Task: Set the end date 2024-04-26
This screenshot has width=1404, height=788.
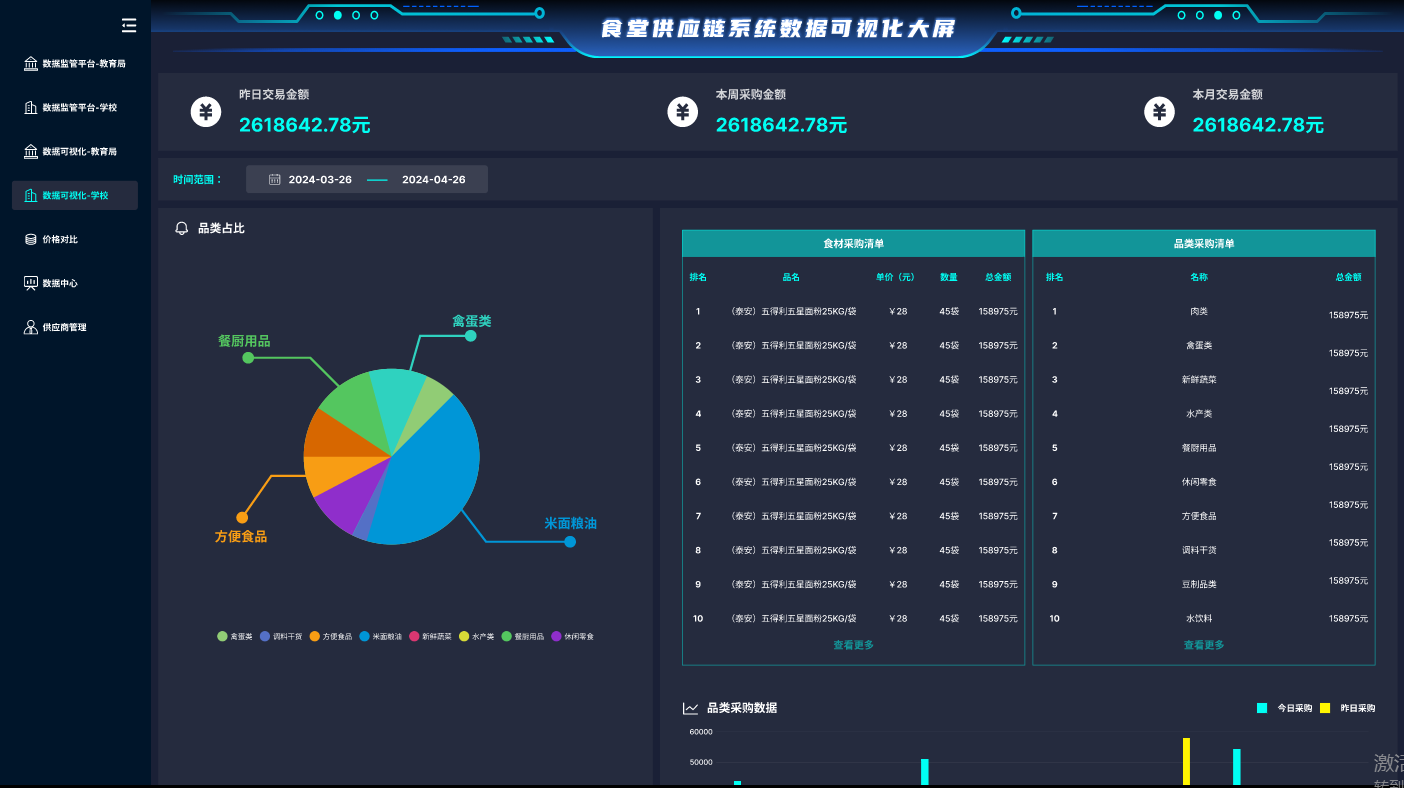Action: [x=434, y=180]
